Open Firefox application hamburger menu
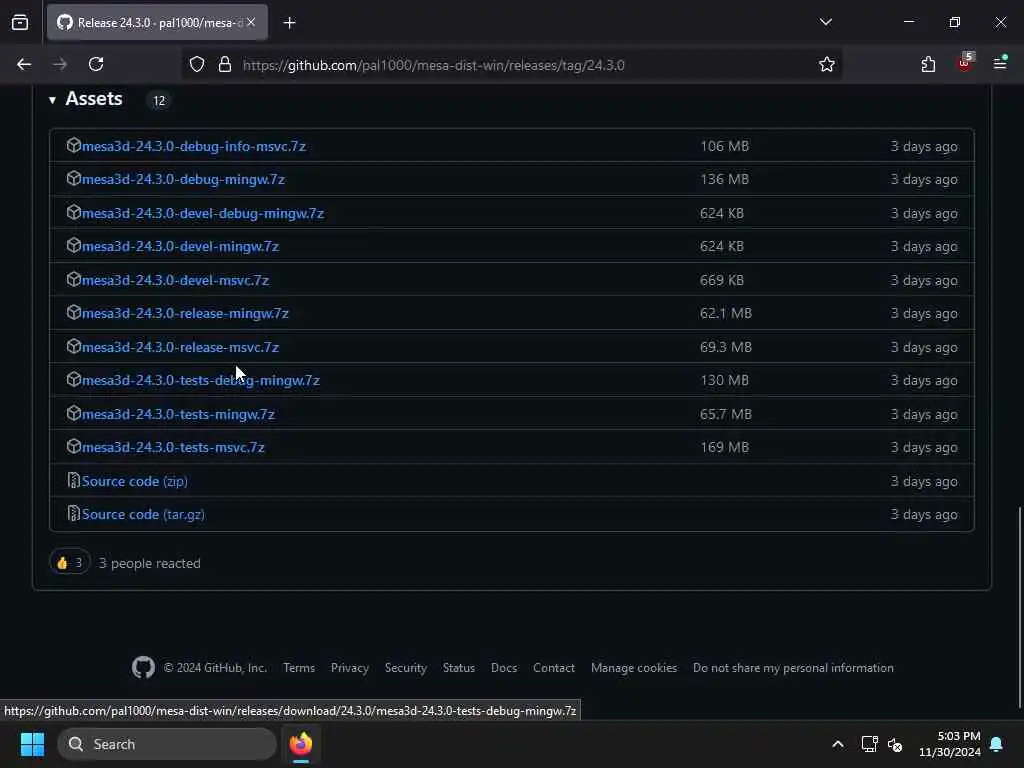Screen dimensions: 1024x768 (1000, 64)
